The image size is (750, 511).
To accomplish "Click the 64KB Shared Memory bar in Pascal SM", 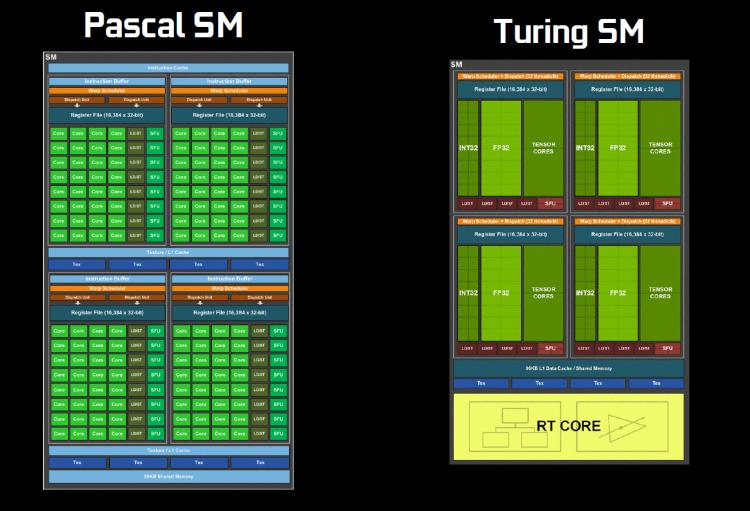I will click(x=169, y=477).
